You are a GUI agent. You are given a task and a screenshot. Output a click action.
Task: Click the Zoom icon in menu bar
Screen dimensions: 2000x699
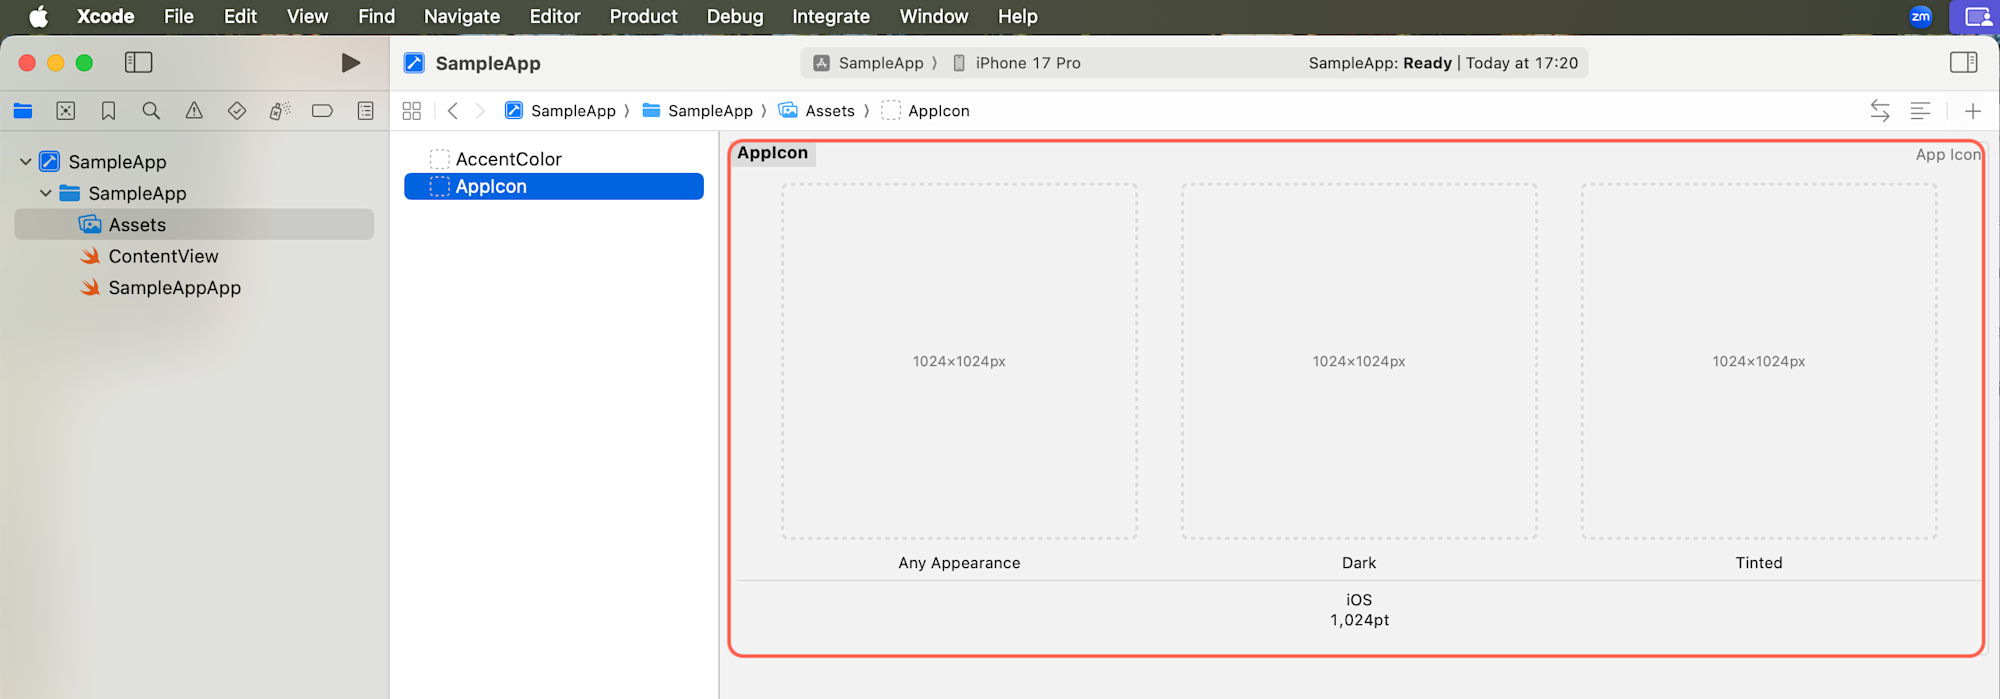[1921, 16]
